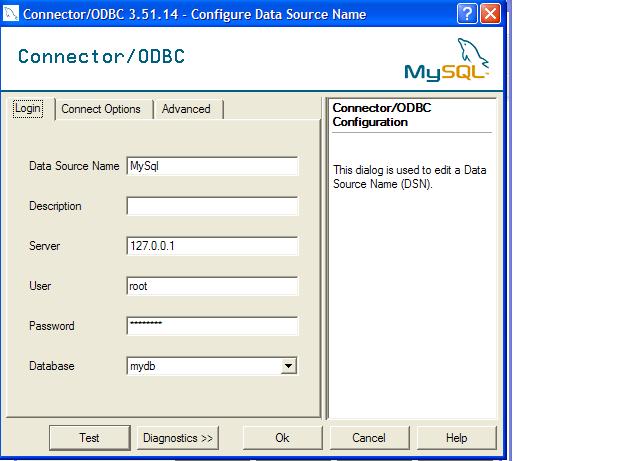Click the large Connector/ODBC banner title

[101, 56]
